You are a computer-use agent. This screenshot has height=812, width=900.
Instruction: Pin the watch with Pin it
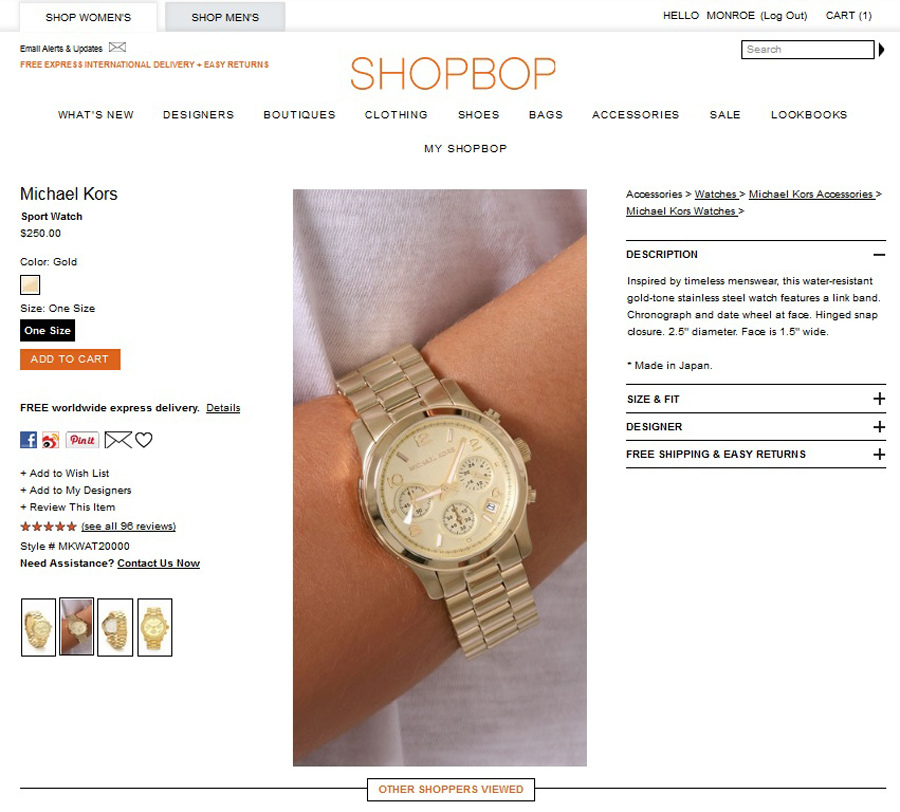coord(82,440)
